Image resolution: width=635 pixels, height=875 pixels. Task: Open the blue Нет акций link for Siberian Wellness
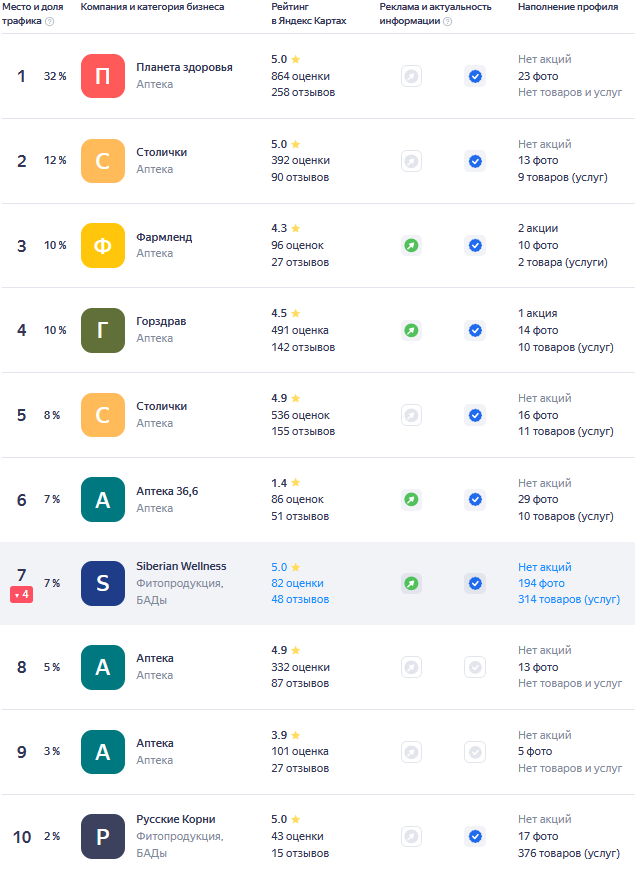tap(545, 567)
